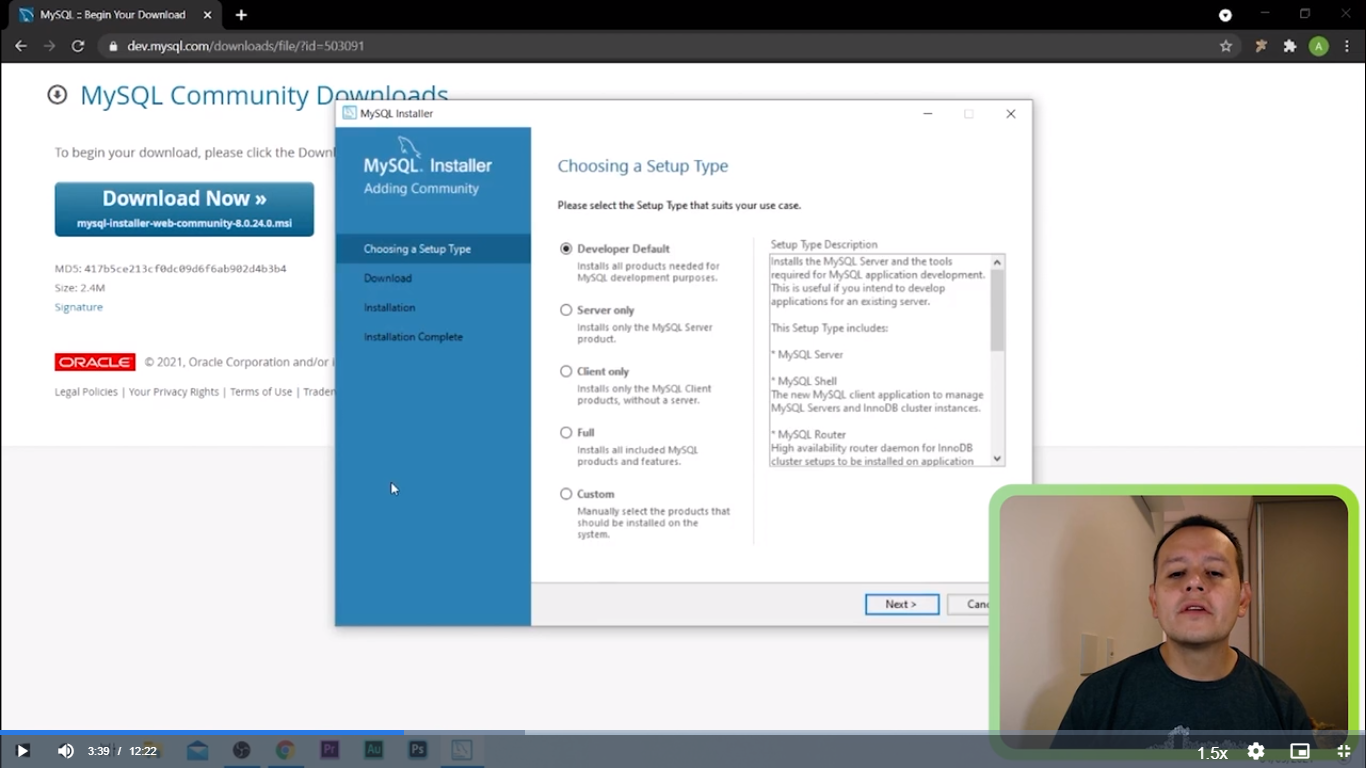Minimize the MySQL Installer window

(x=928, y=114)
